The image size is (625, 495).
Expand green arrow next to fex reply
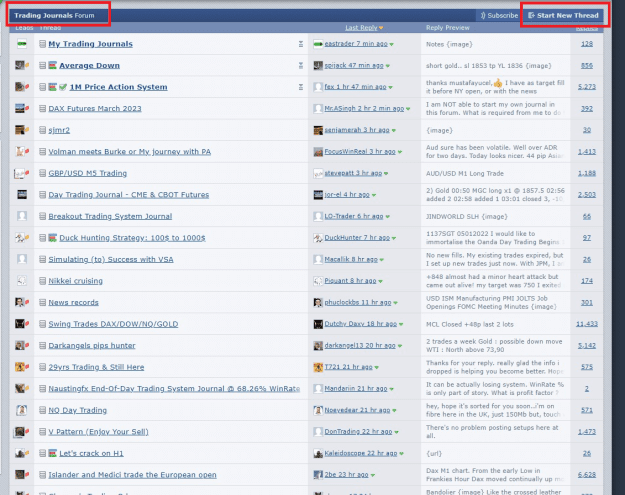tap(391, 88)
